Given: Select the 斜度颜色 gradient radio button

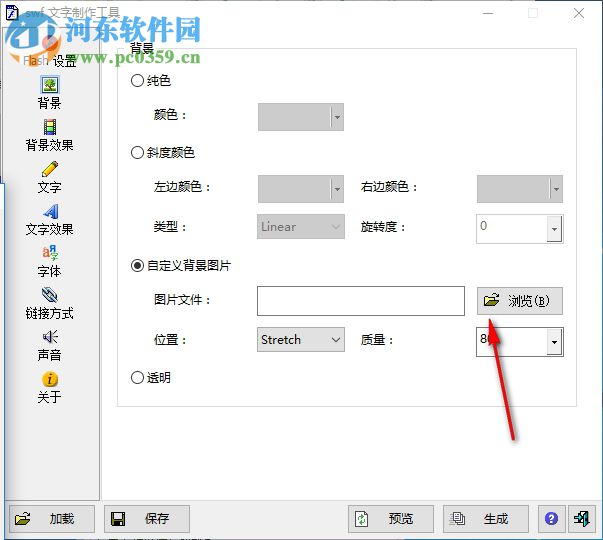Looking at the screenshot, I should pos(137,153).
